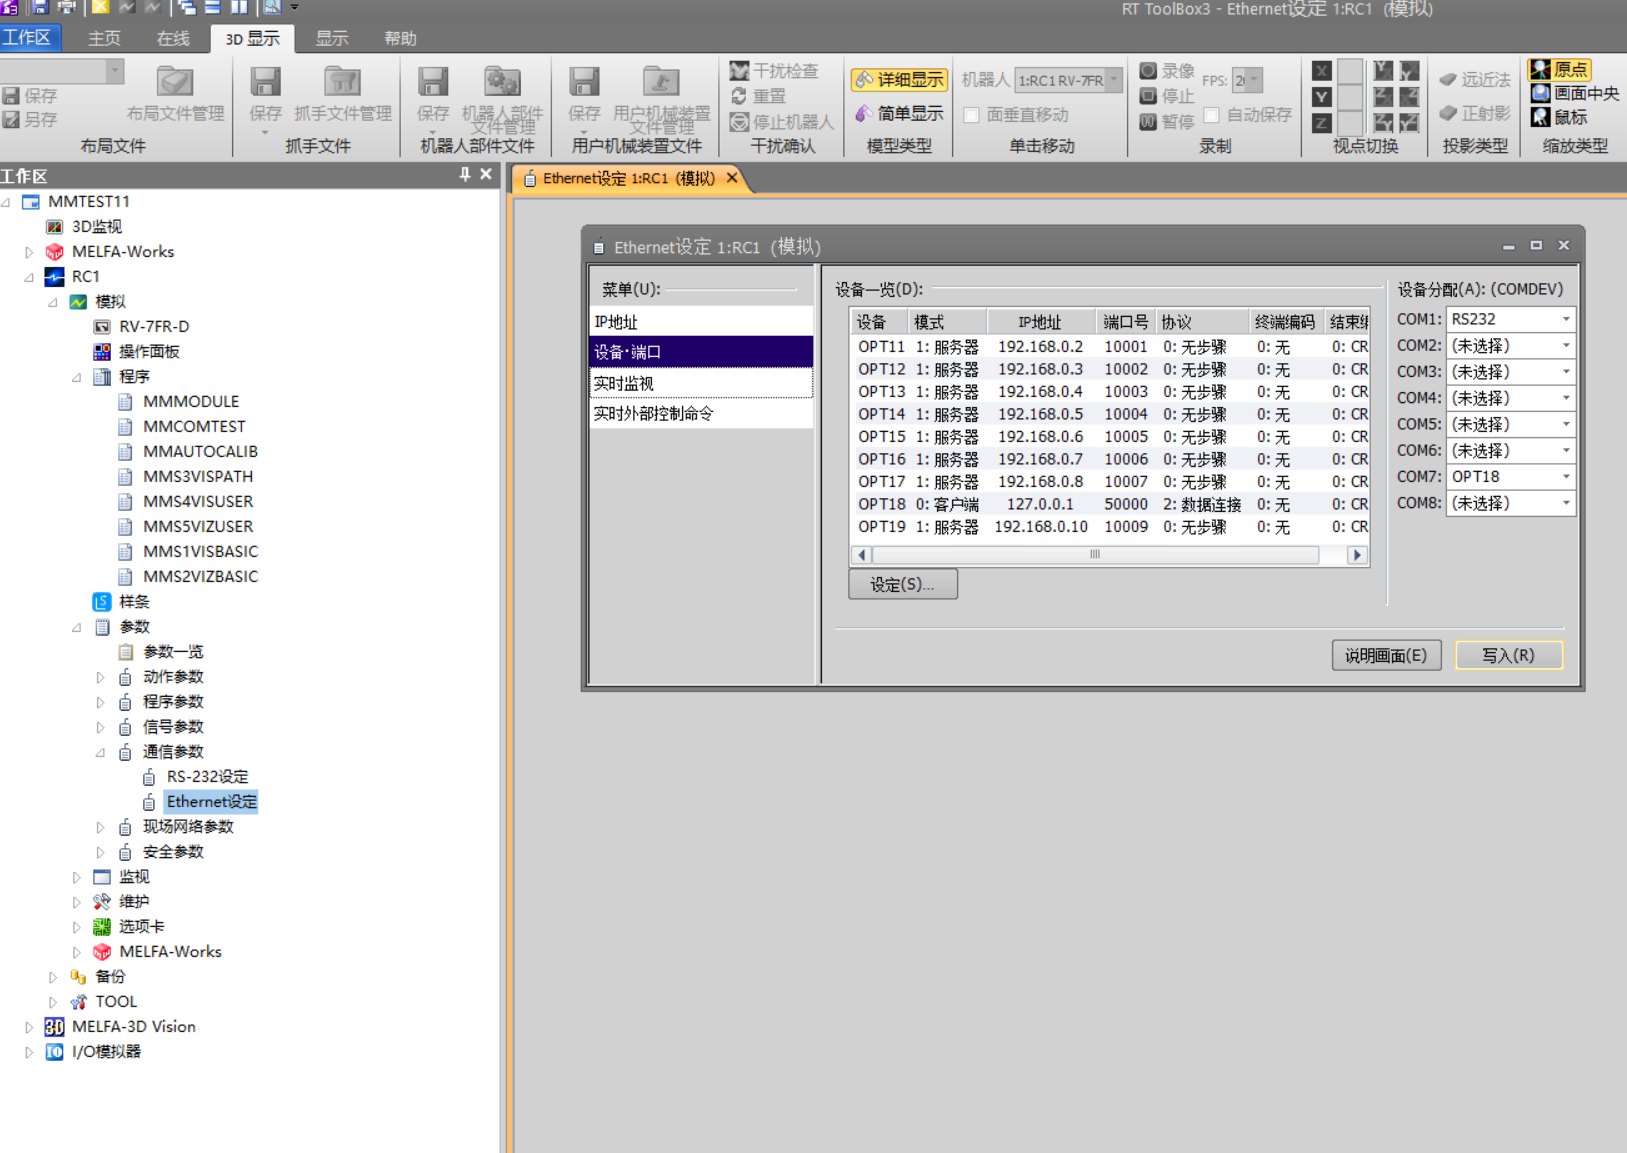The width and height of the screenshot is (1627, 1153).
Task: Click the 详细显示 detailed display button
Action: click(x=899, y=80)
